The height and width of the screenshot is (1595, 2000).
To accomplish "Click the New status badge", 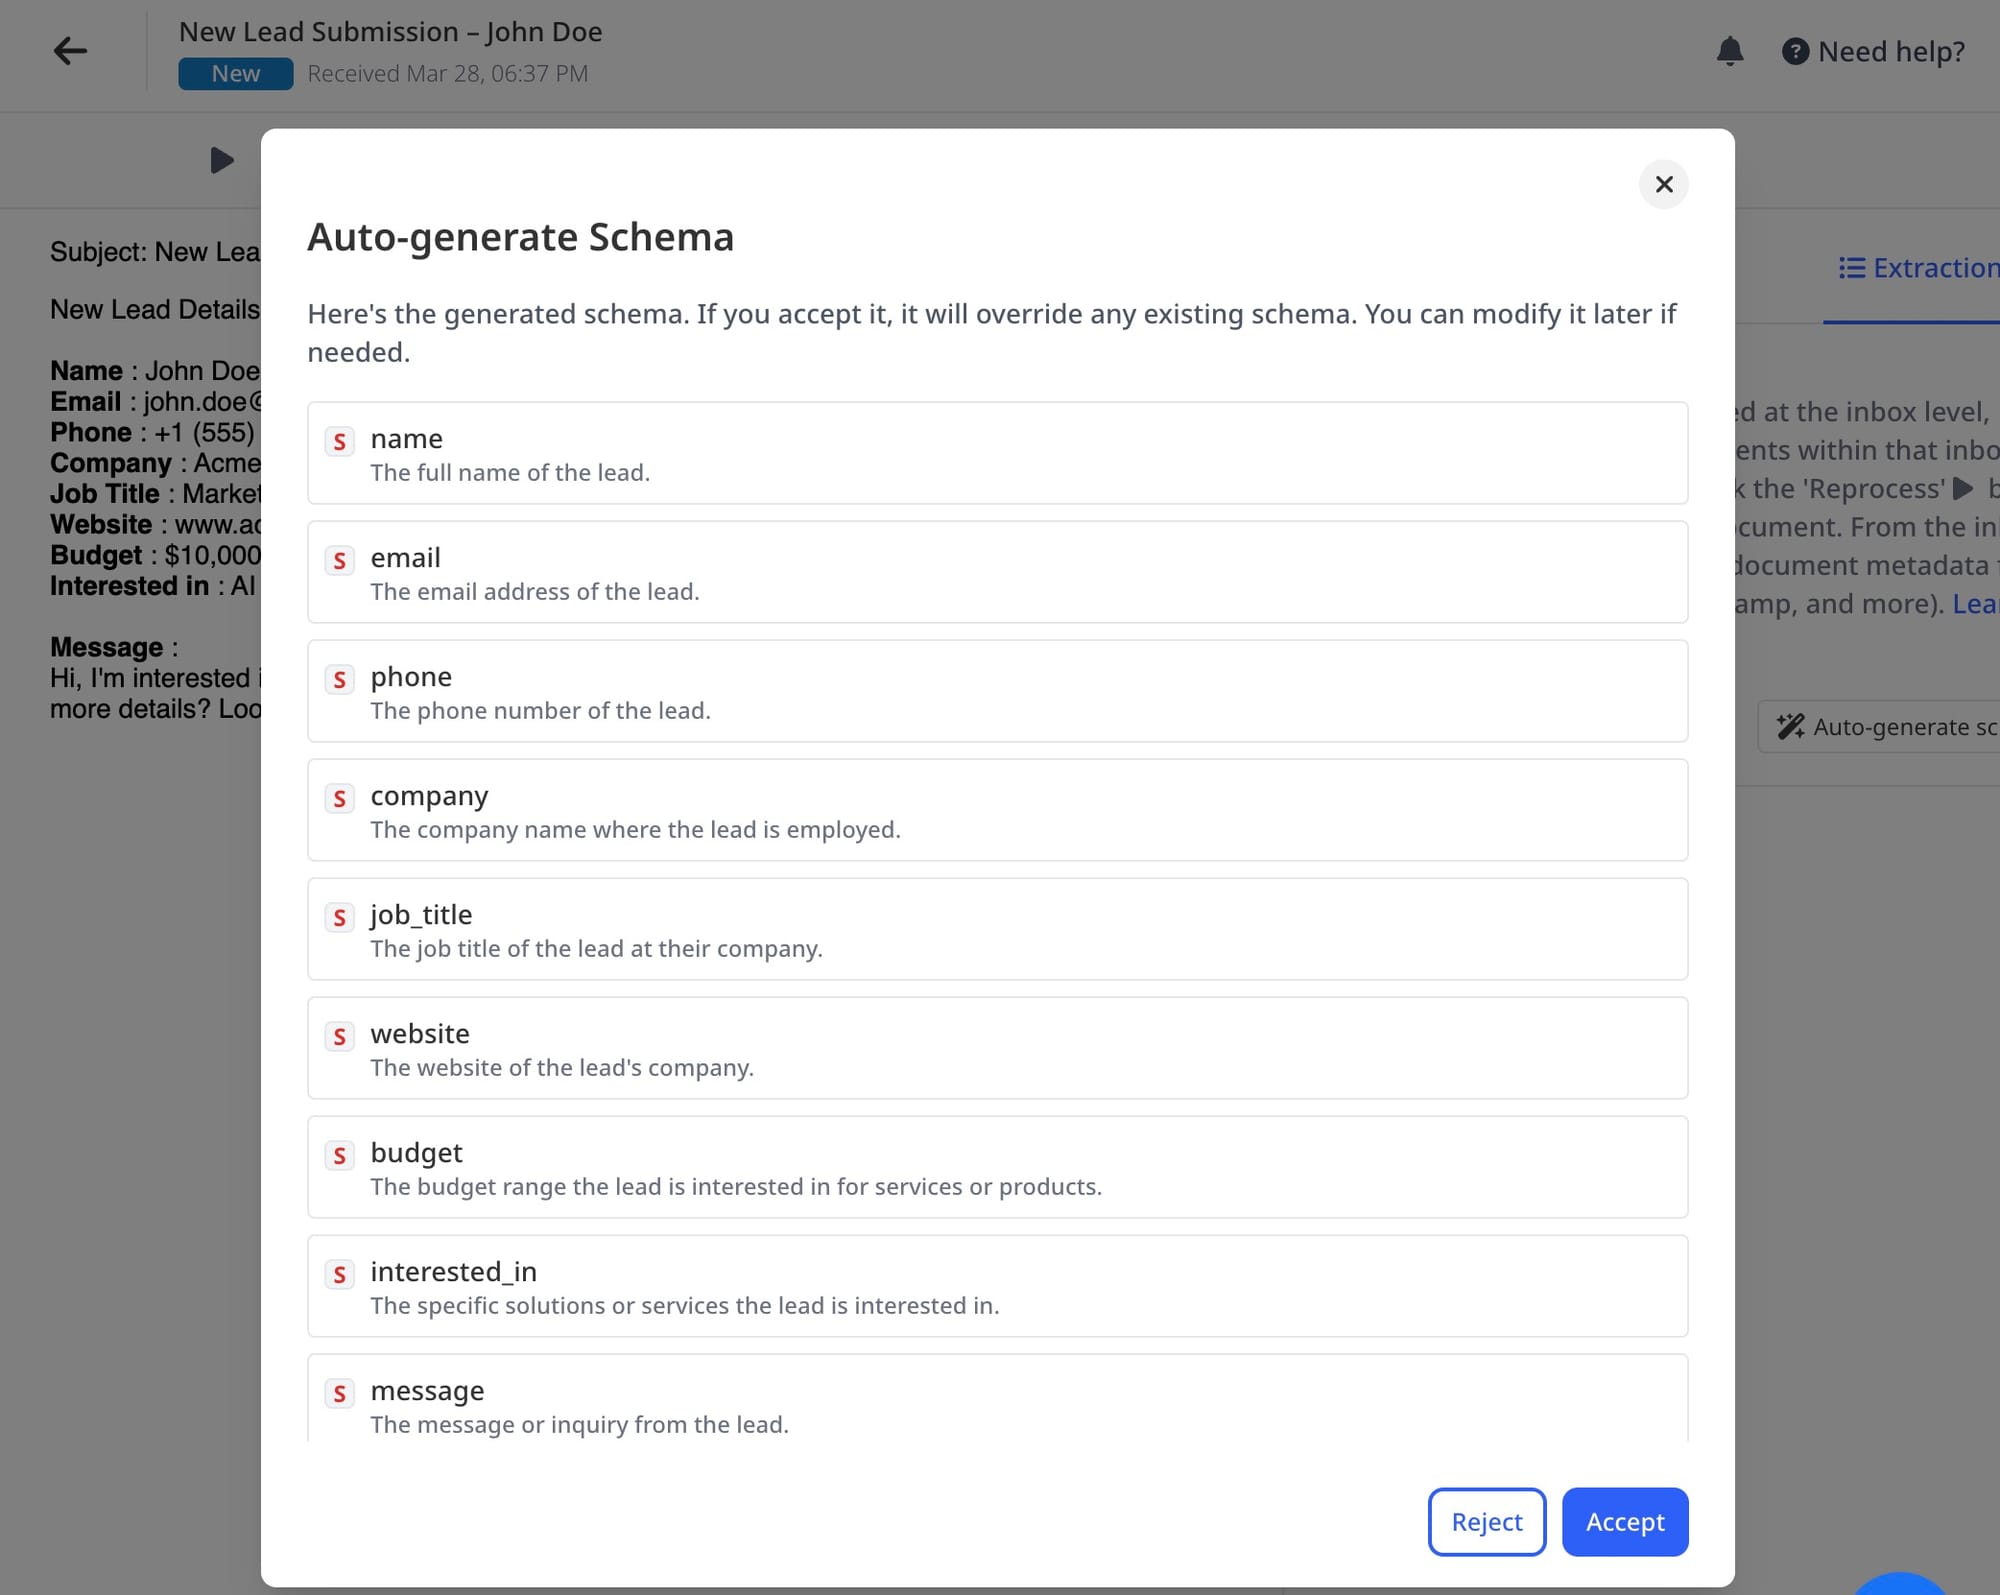I will [x=236, y=74].
